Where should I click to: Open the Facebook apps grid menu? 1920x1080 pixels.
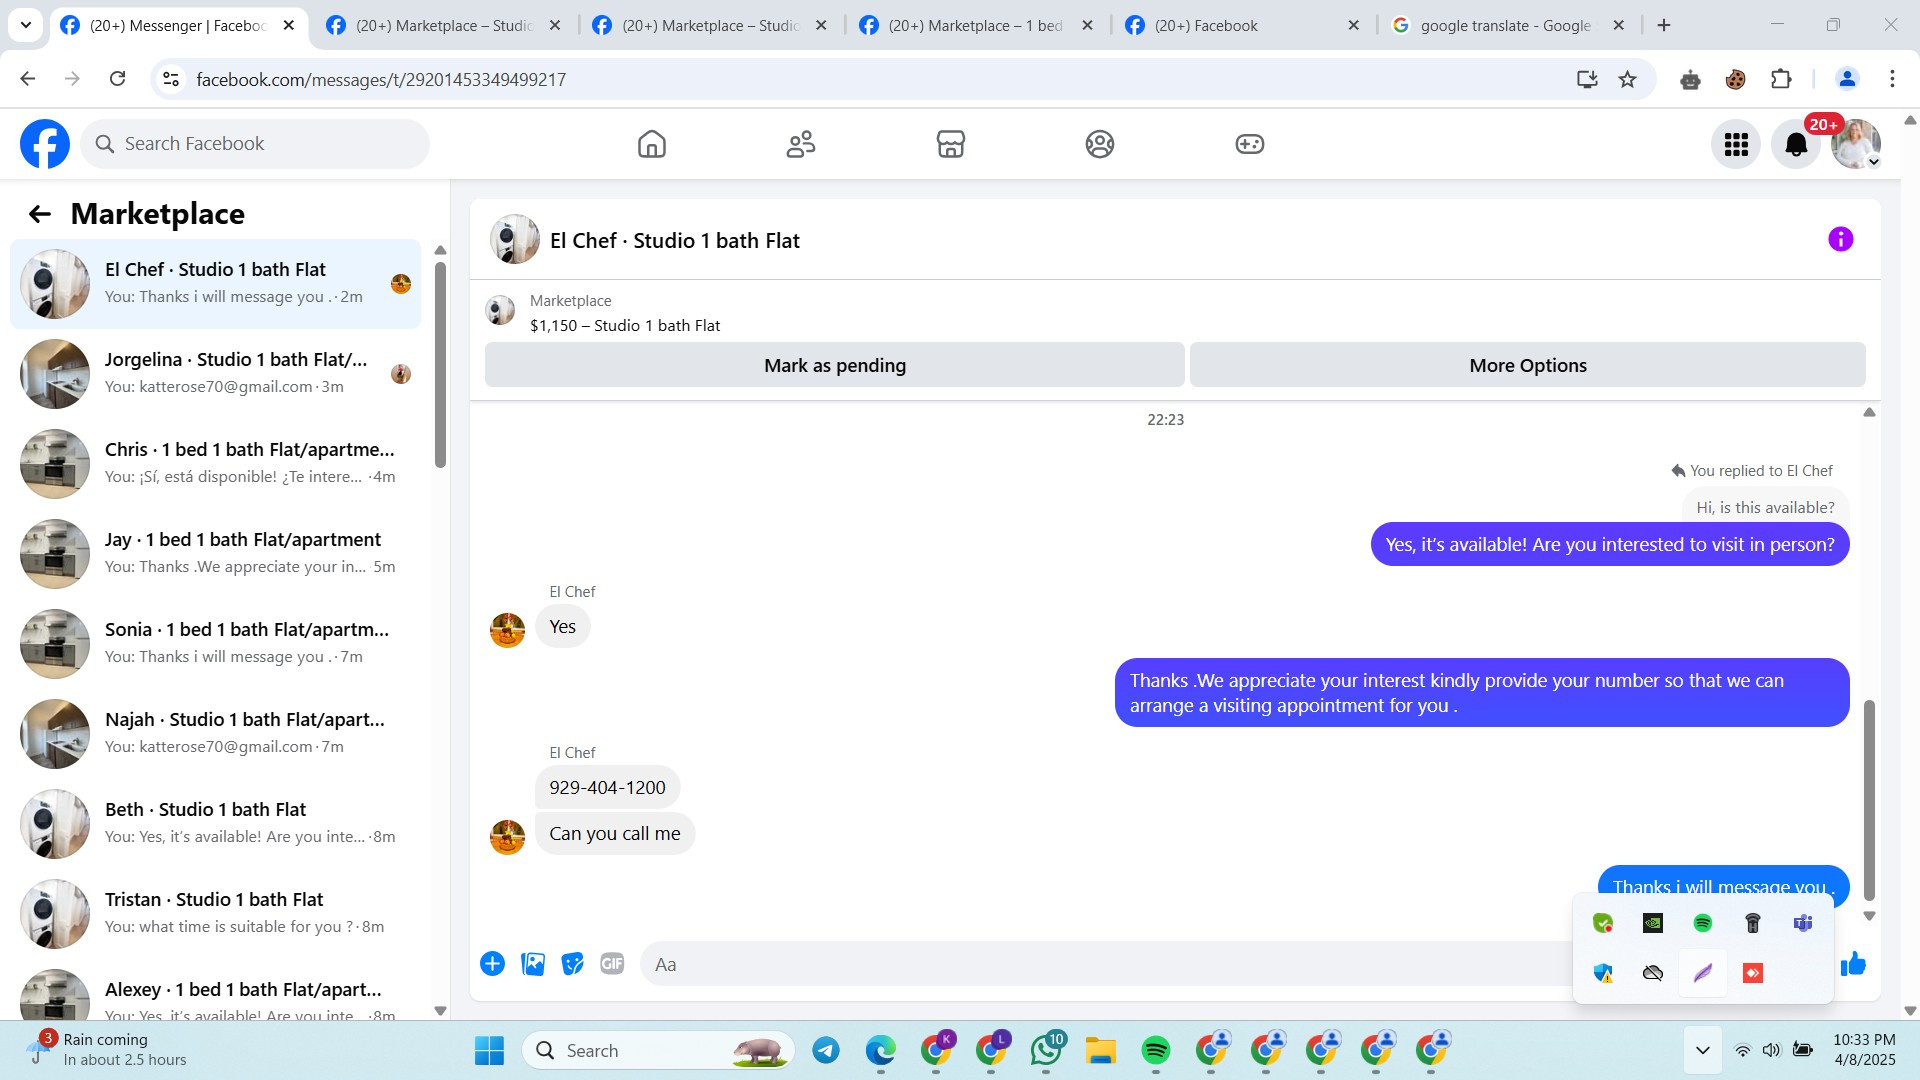tap(1736, 145)
